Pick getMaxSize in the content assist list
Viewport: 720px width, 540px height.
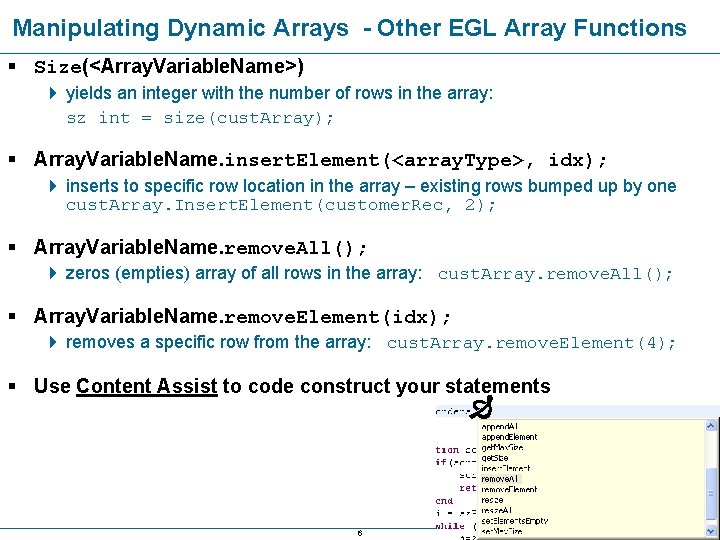tap(502, 448)
